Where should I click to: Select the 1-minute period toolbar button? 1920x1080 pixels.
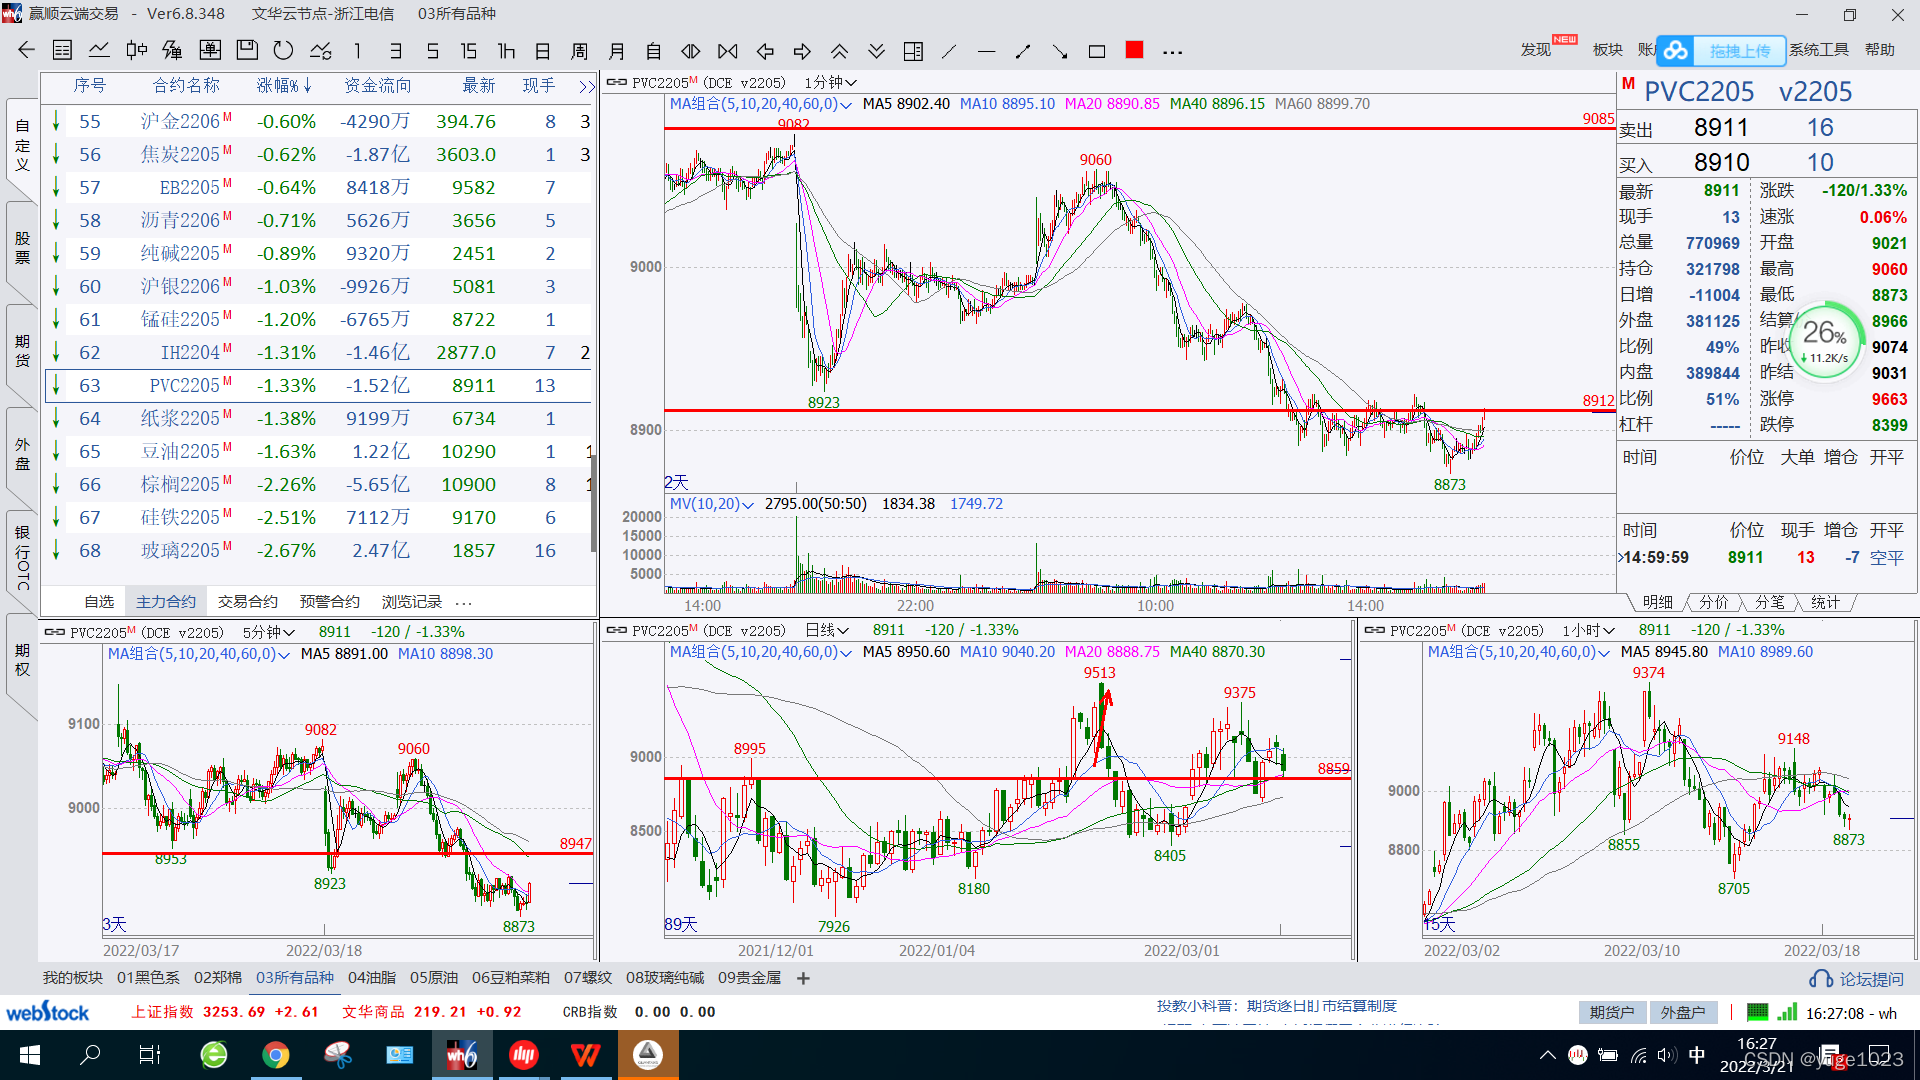[x=358, y=51]
